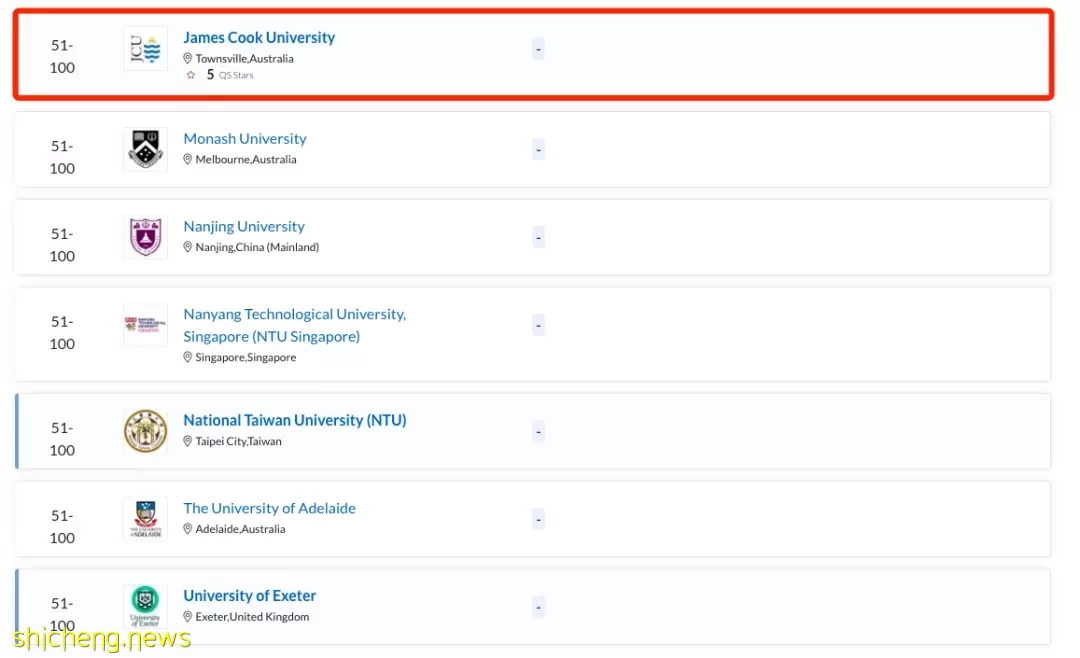1080x658 pixels.
Task: Click 'Exeter,United Kingdom' location text
Action: coord(252,617)
